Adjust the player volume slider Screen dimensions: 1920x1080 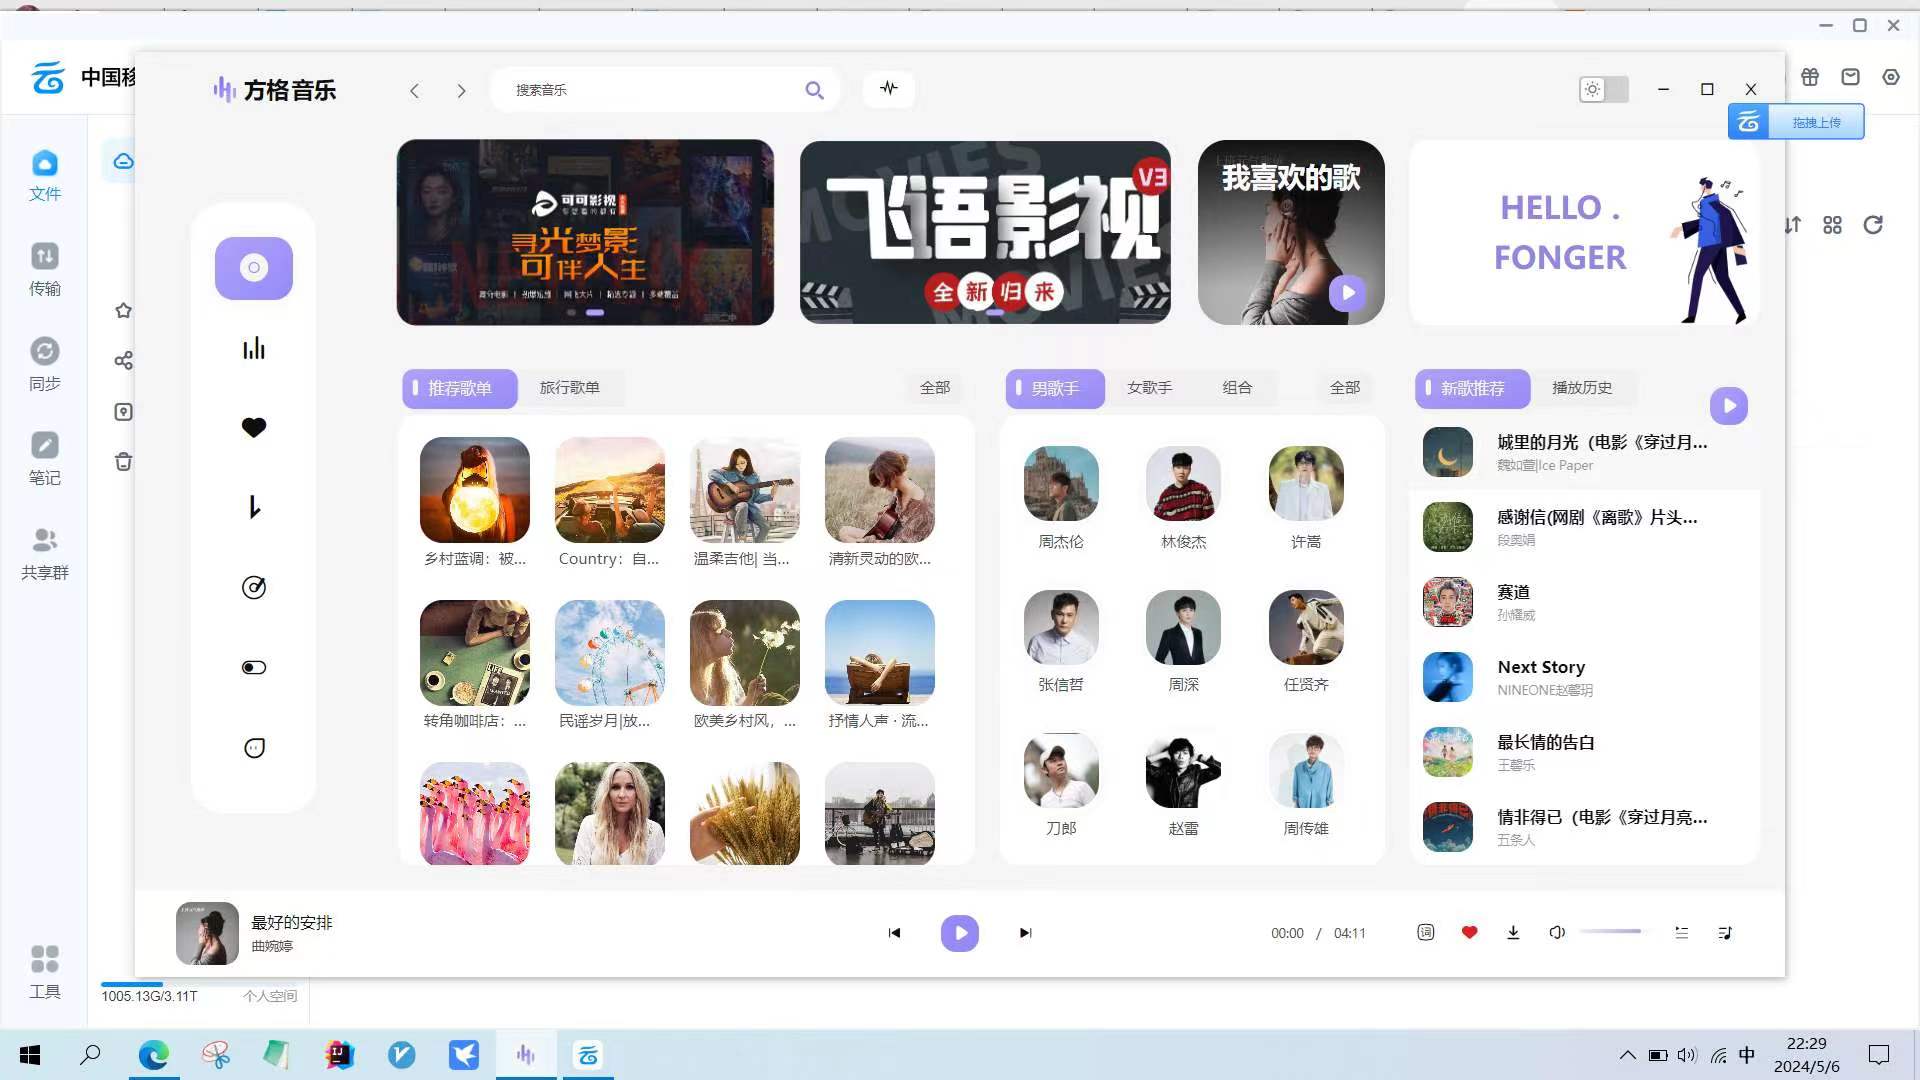click(1612, 932)
